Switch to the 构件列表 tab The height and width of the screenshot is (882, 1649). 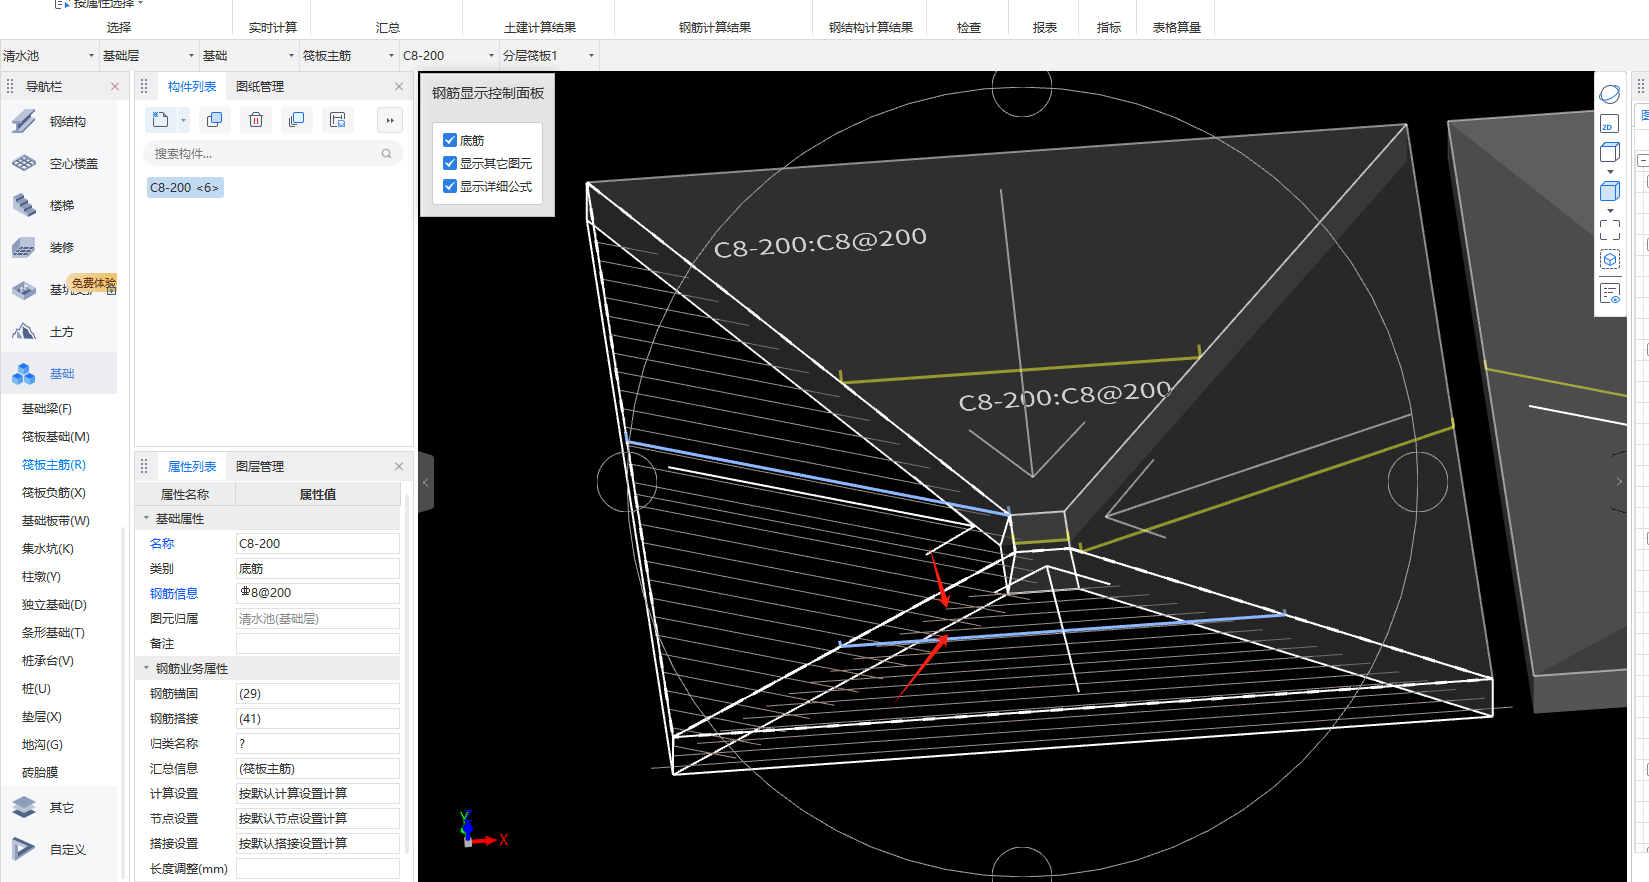tap(192, 87)
